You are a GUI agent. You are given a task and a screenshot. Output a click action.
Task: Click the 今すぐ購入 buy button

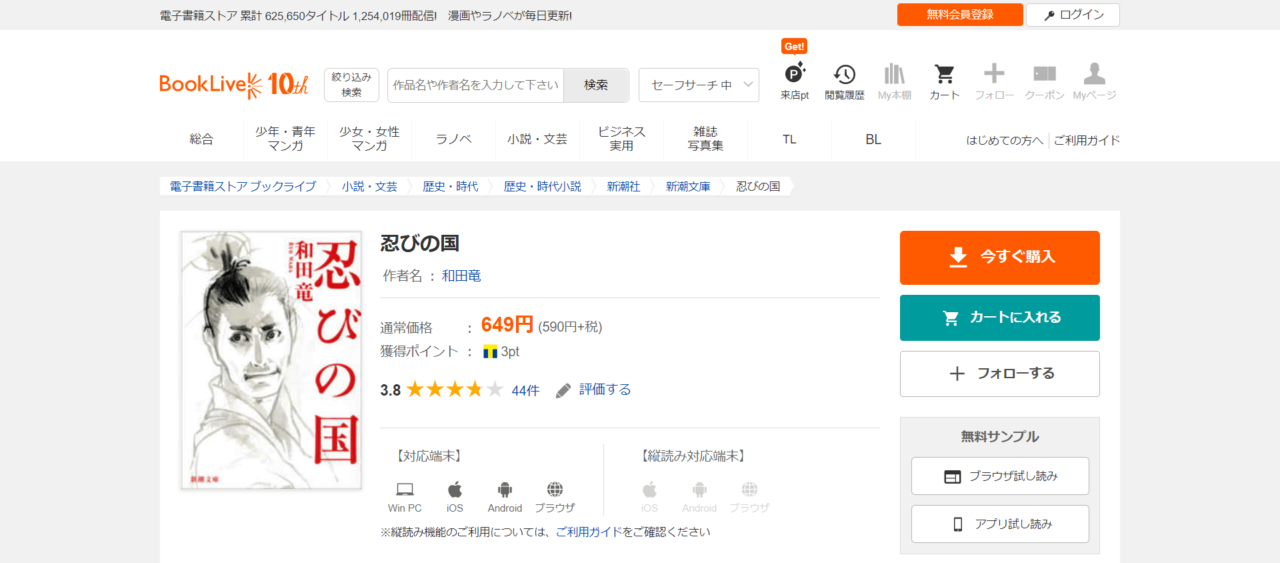click(999, 257)
